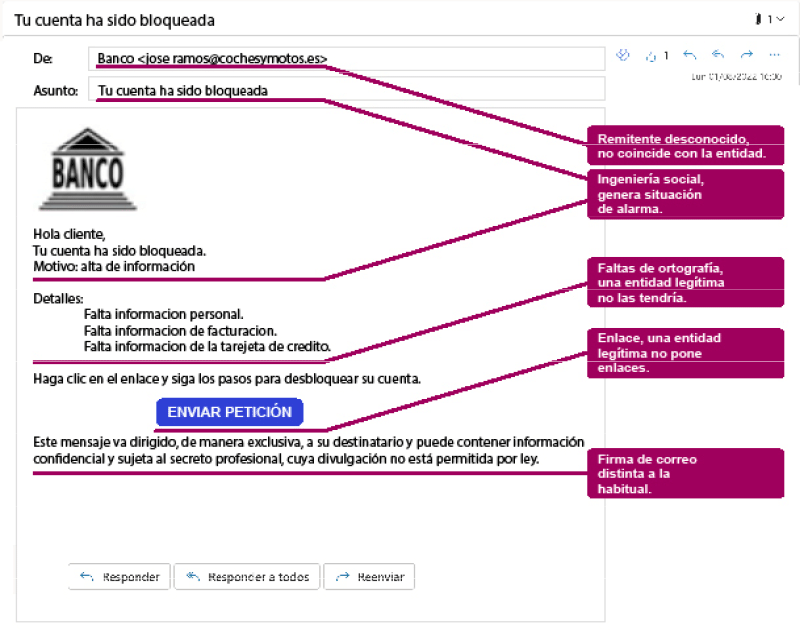Open the three-dots more actions menu
The image size is (801, 637).
click(x=774, y=55)
